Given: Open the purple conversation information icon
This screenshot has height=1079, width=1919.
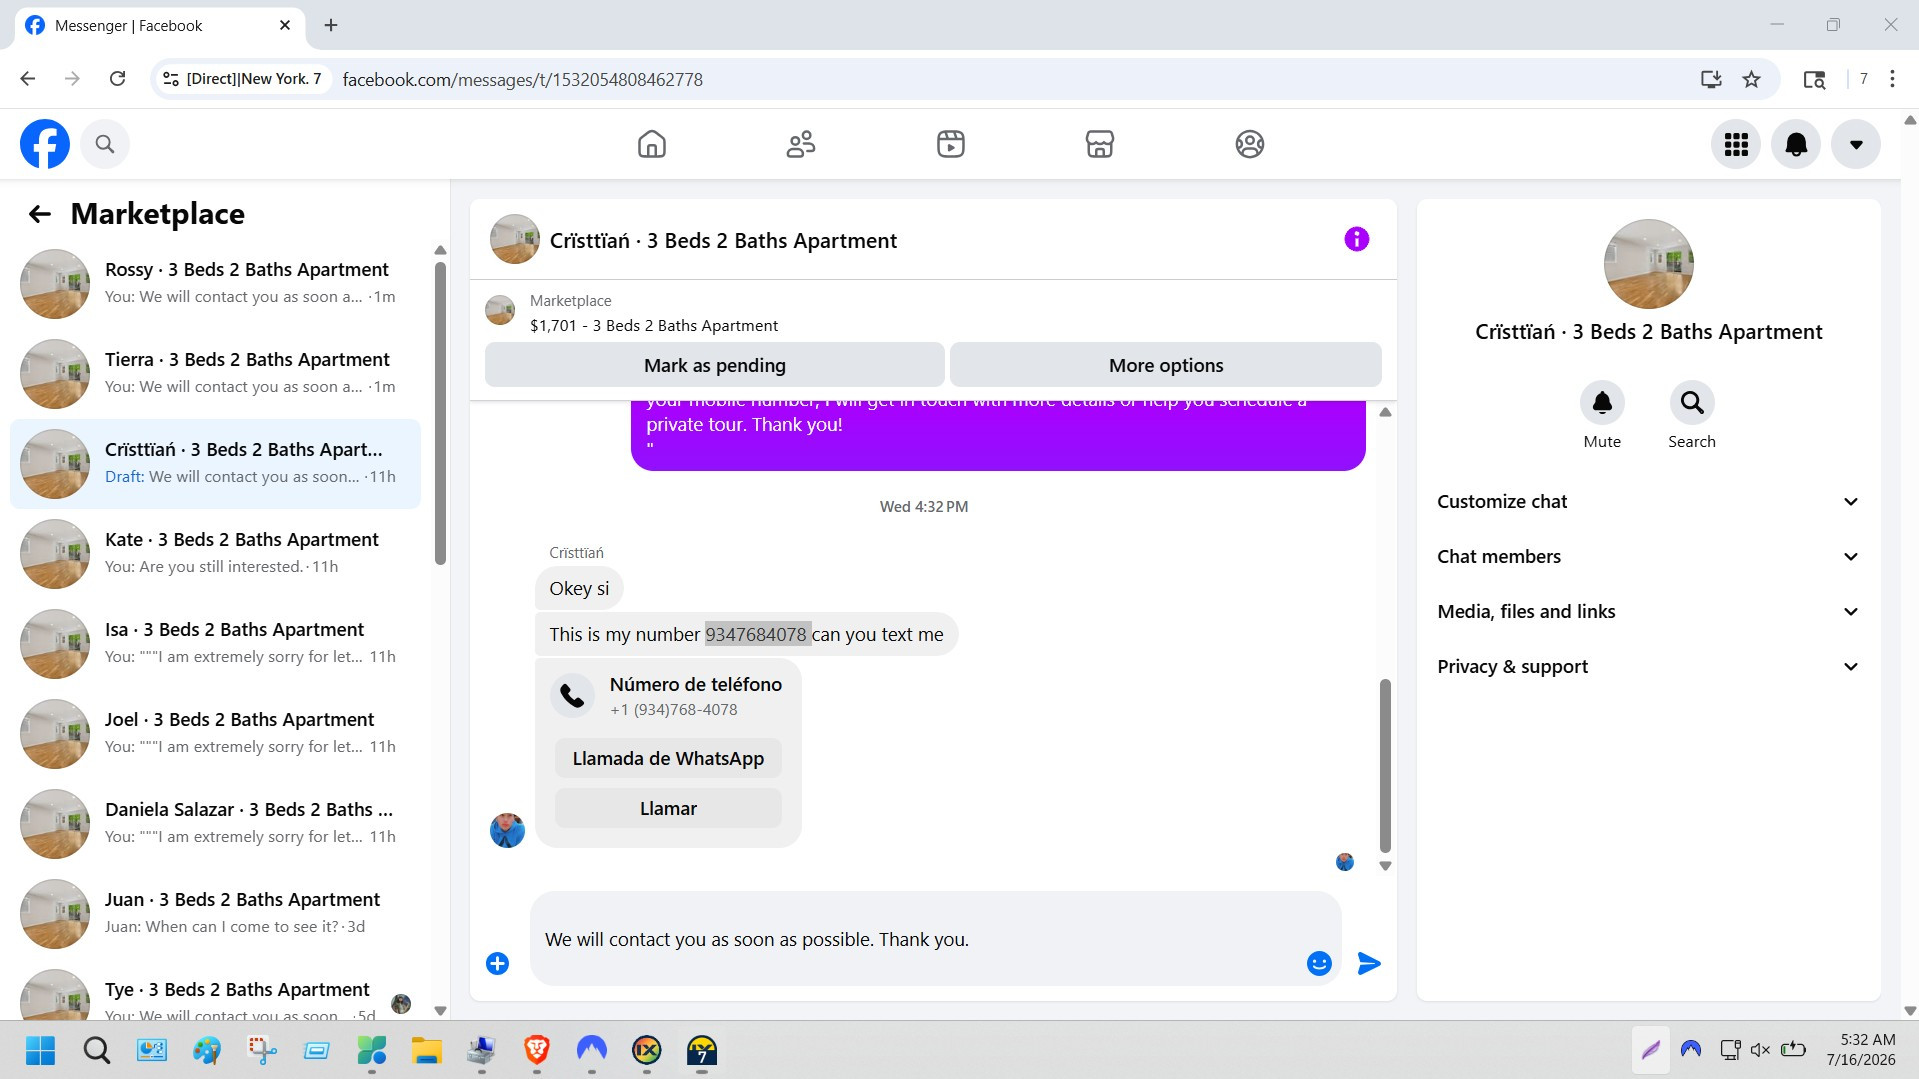Looking at the screenshot, I should click(1356, 239).
